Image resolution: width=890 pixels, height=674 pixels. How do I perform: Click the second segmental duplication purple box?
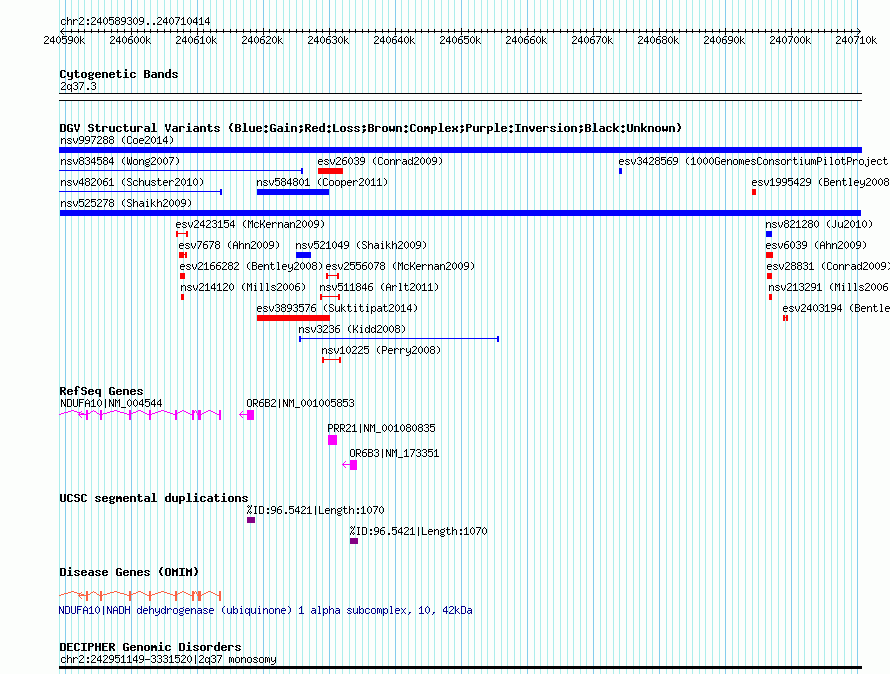pyautogui.click(x=354, y=541)
